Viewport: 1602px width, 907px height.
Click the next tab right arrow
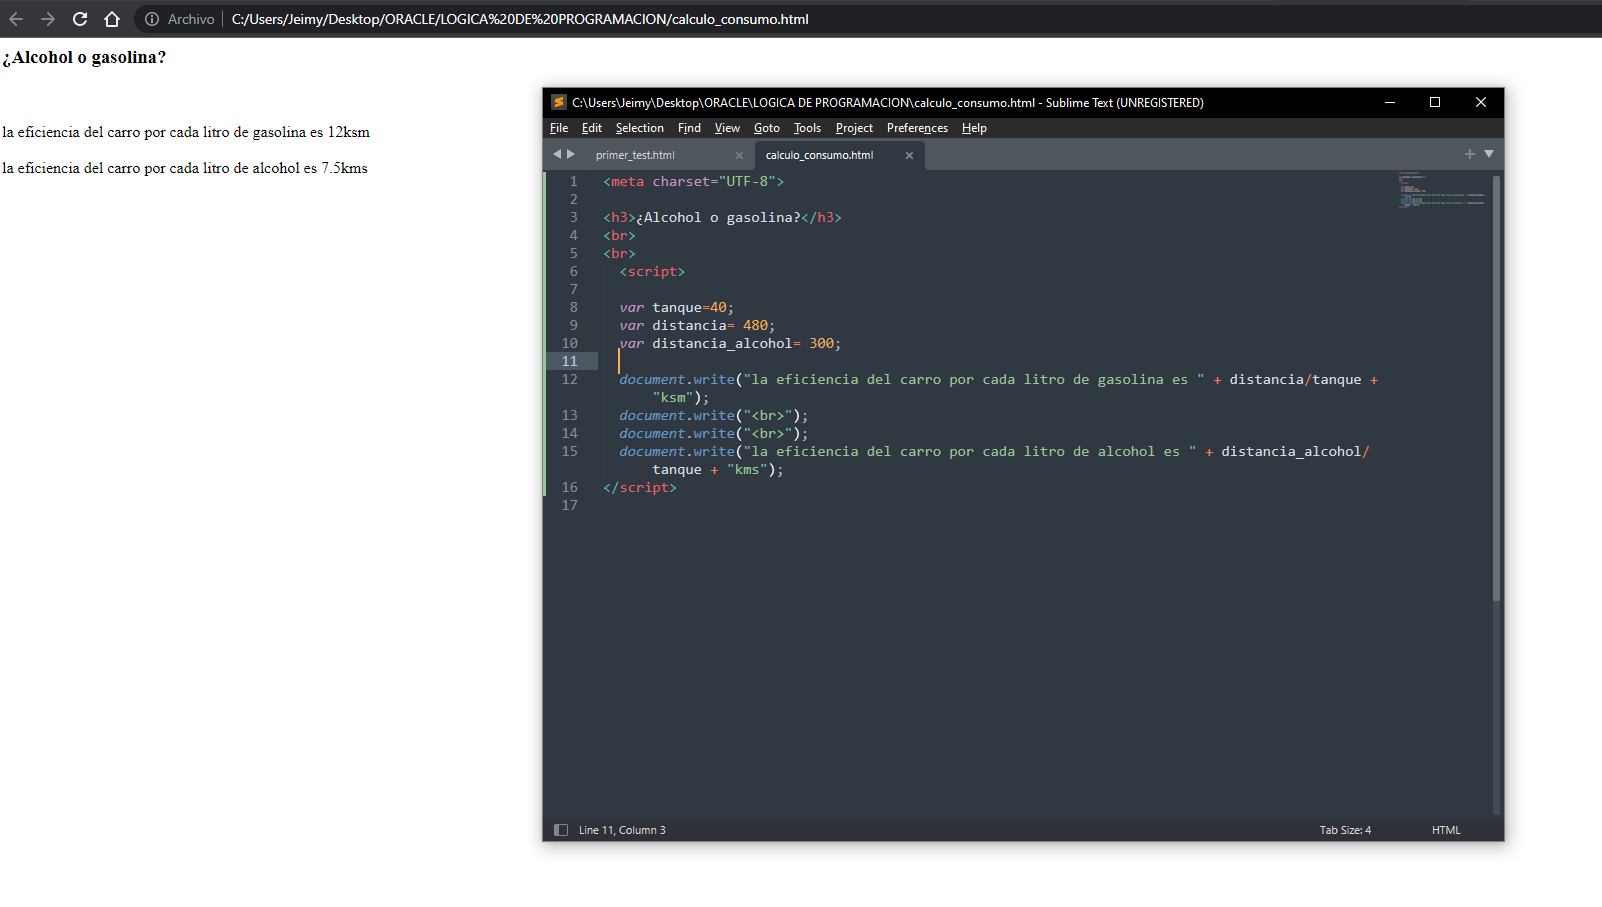tap(571, 154)
